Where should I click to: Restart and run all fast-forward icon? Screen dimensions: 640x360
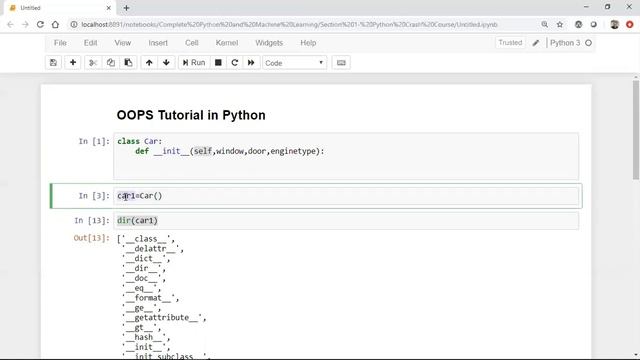click(251, 63)
